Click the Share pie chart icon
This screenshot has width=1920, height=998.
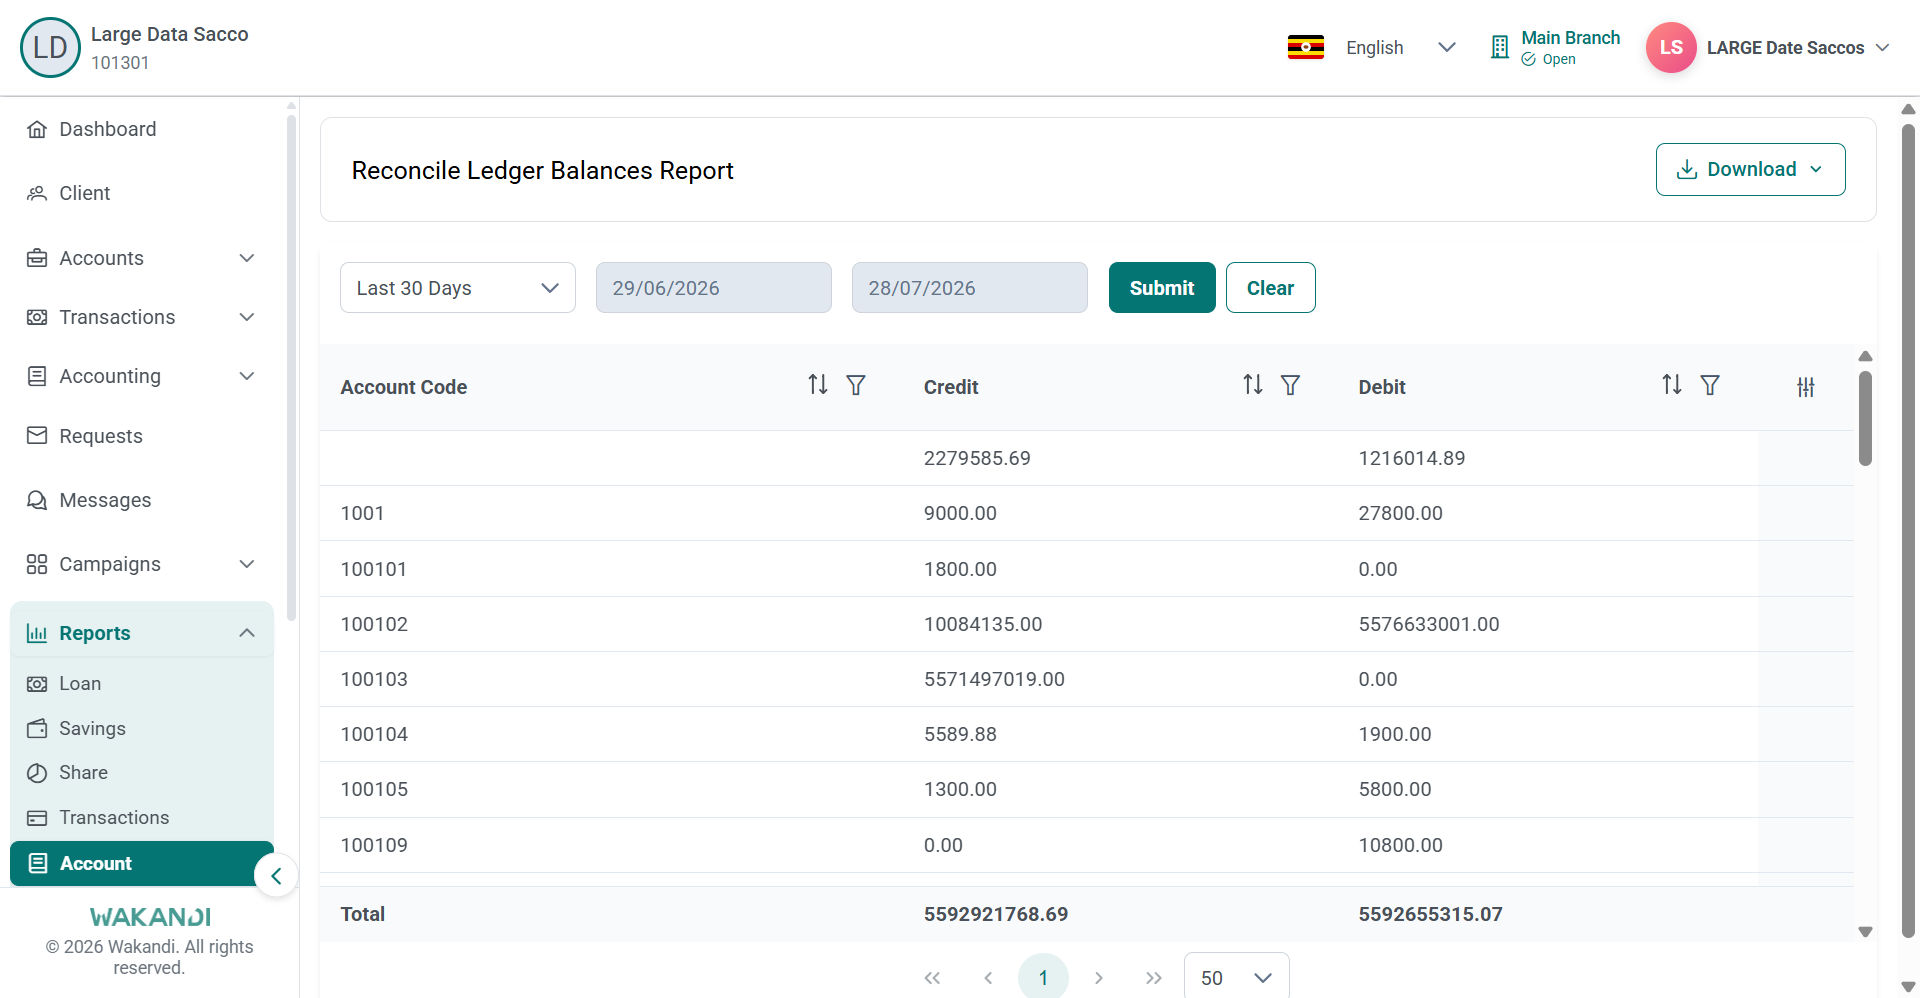tap(37, 773)
